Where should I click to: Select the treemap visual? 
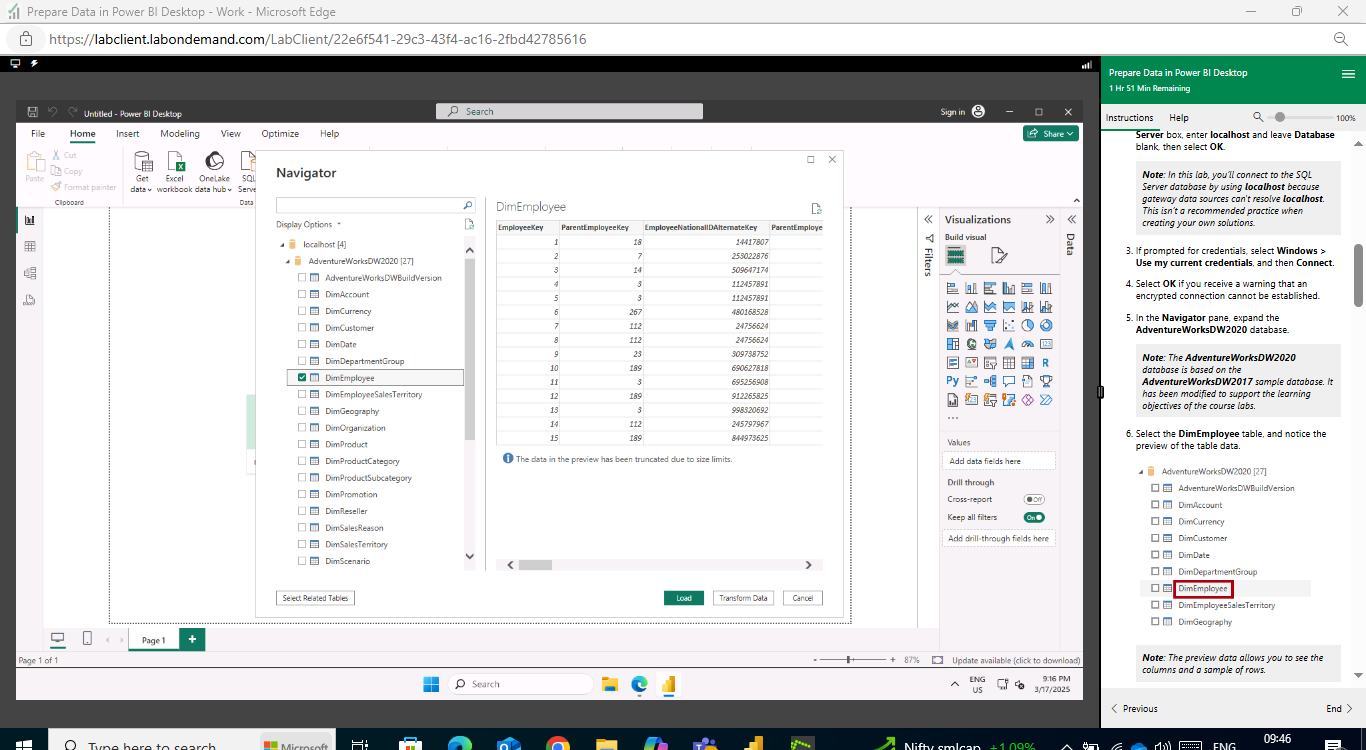[953, 344]
